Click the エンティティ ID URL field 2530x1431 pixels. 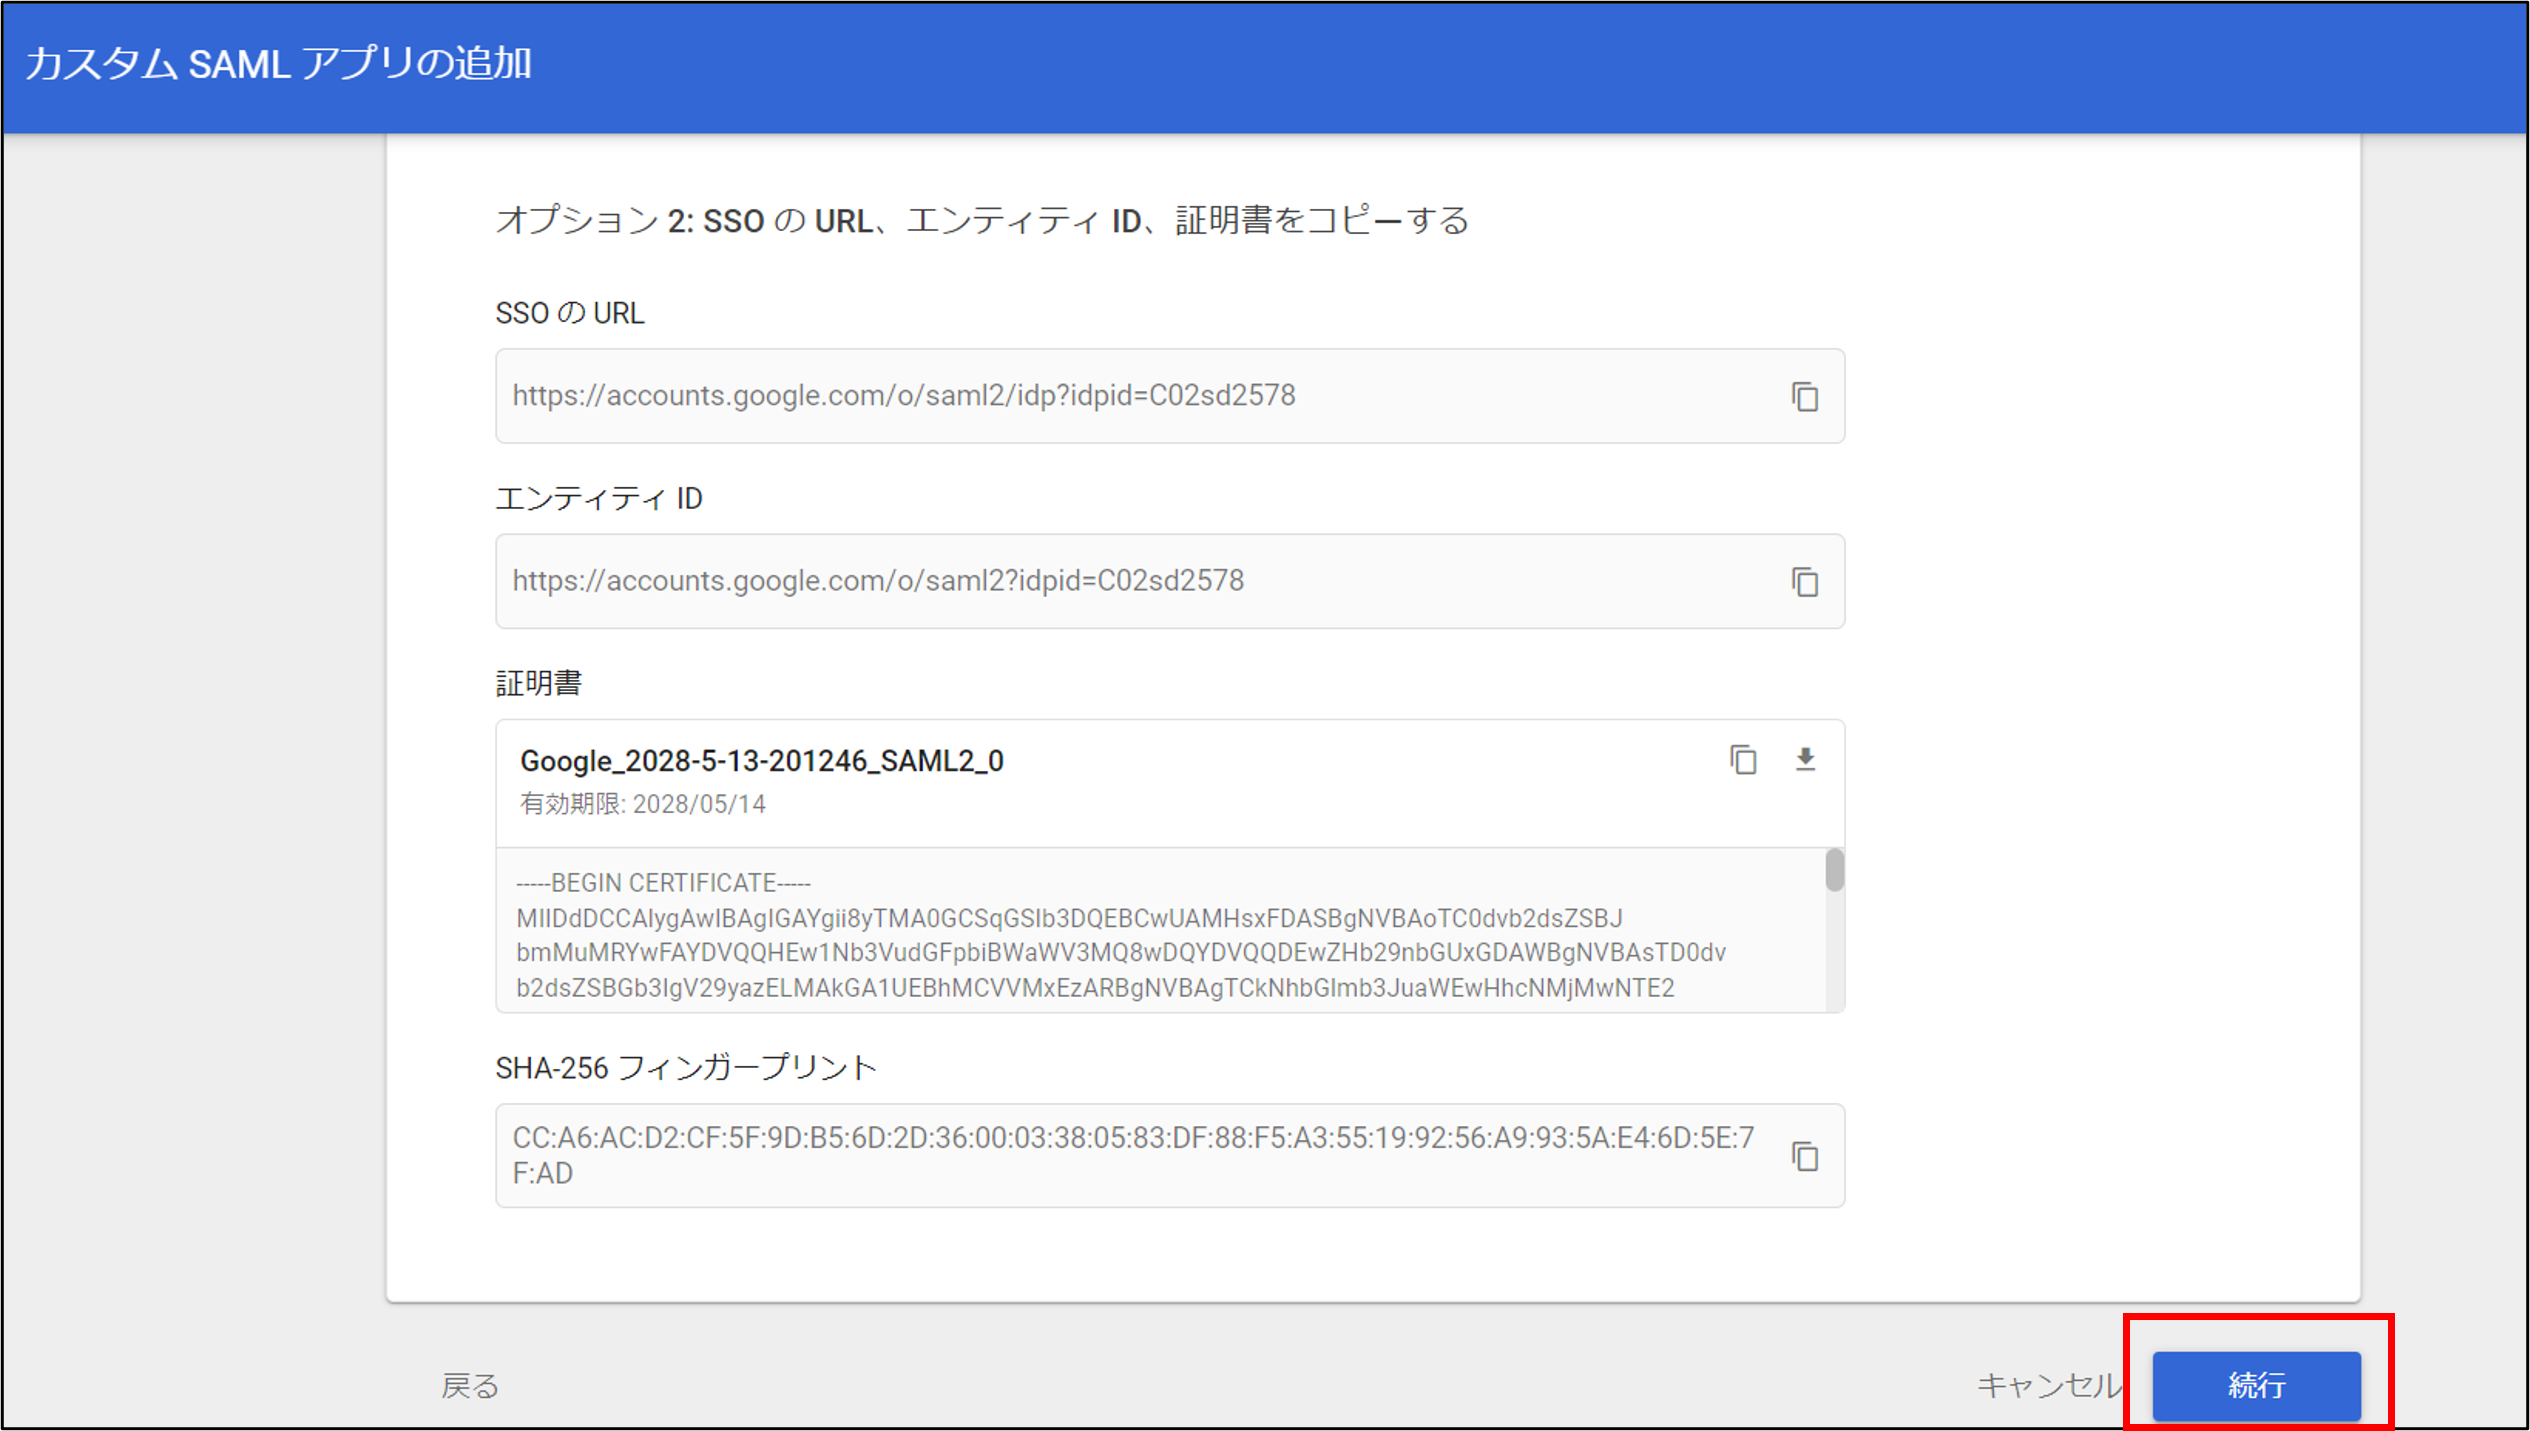click(1100, 581)
